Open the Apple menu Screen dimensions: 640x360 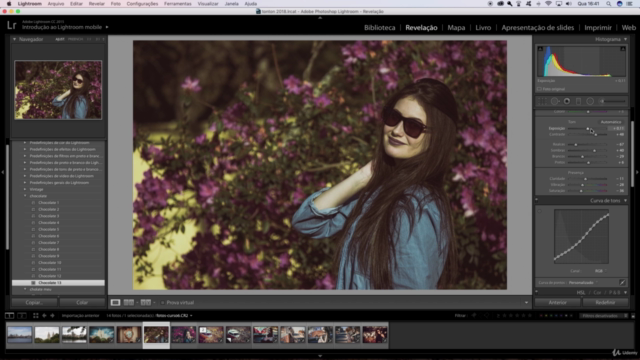point(9,4)
